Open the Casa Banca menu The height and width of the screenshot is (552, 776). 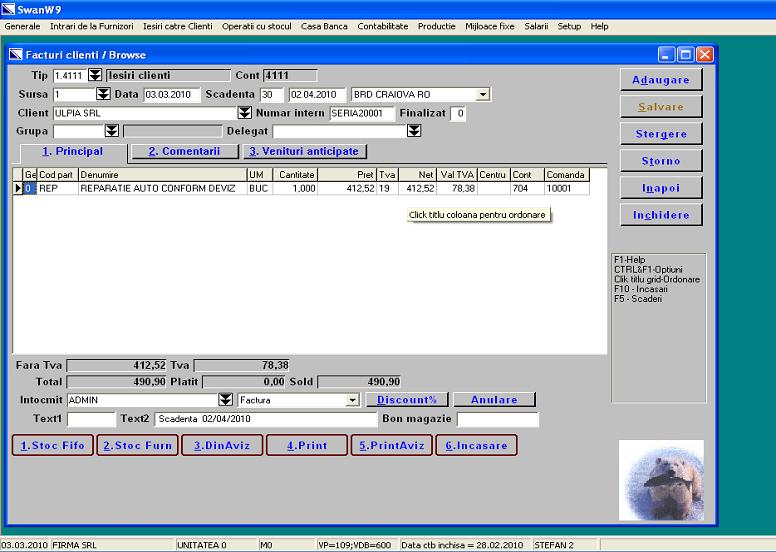click(299, 26)
